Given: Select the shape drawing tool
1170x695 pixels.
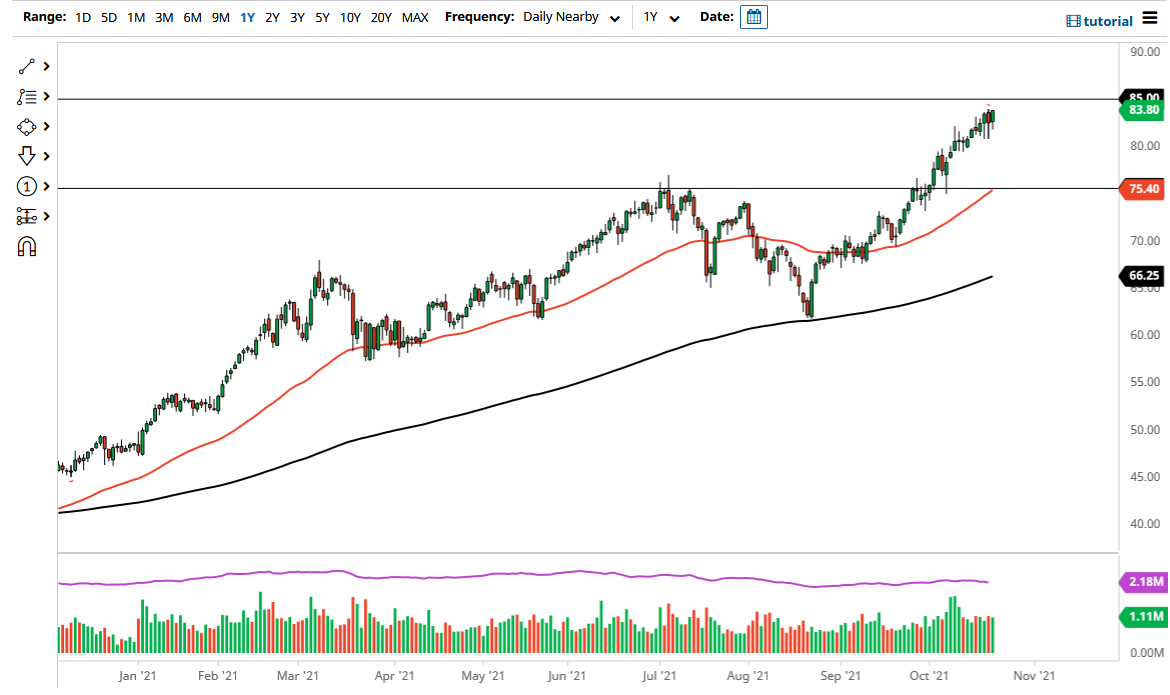Looking at the screenshot, I should point(27,126).
